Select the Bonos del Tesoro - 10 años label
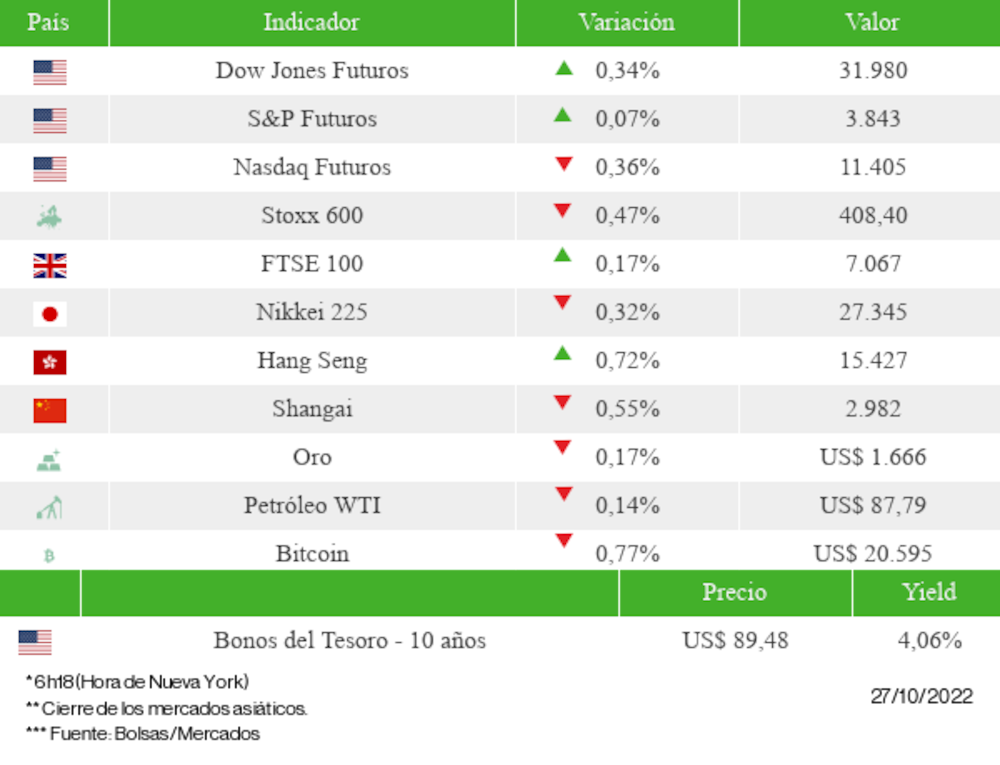The width and height of the screenshot is (1000, 765). (x=349, y=641)
